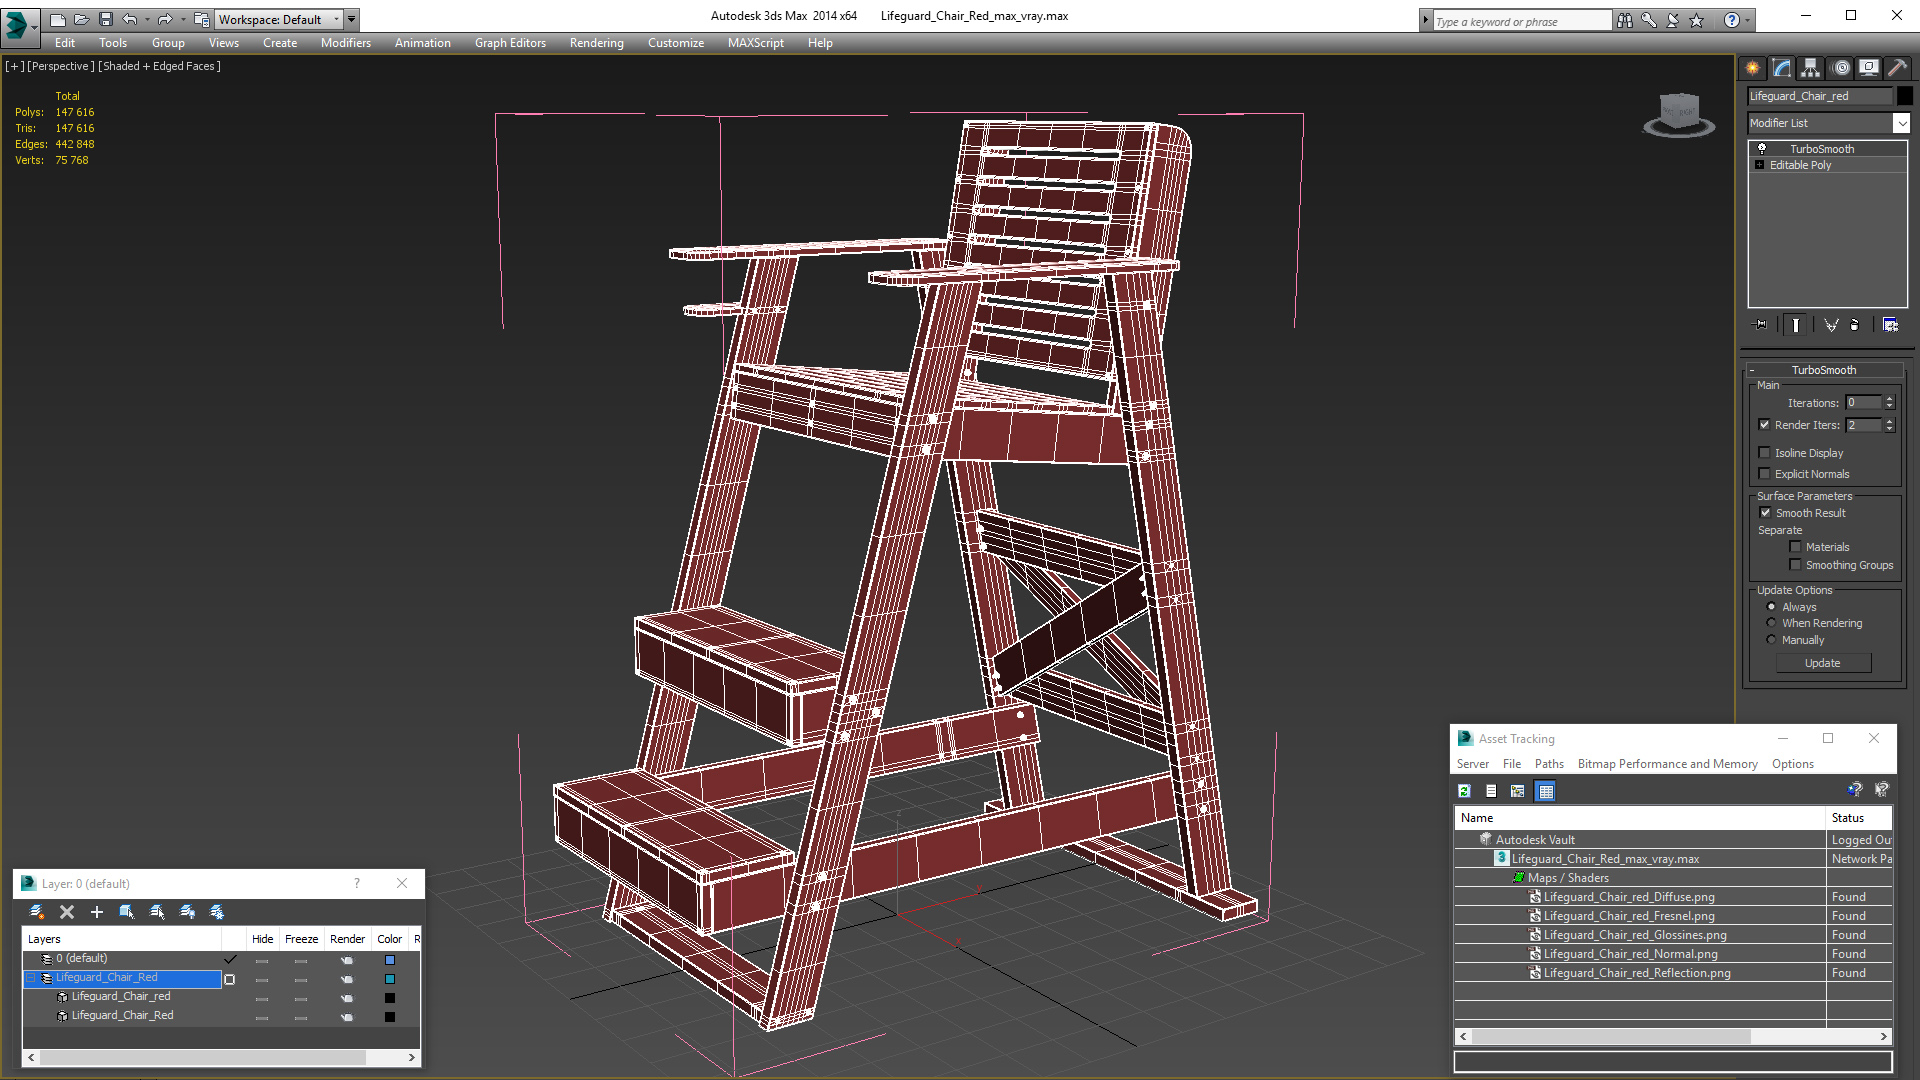The height and width of the screenshot is (1080, 1920).
Task: Collapse Lifeguard_Chair_Red layer tree node
Action: [31, 978]
